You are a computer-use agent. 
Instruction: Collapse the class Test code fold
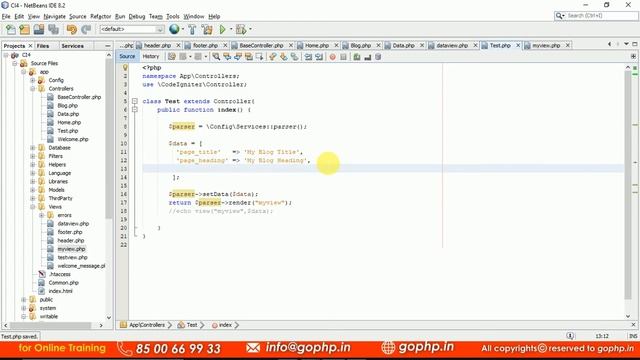(135, 101)
